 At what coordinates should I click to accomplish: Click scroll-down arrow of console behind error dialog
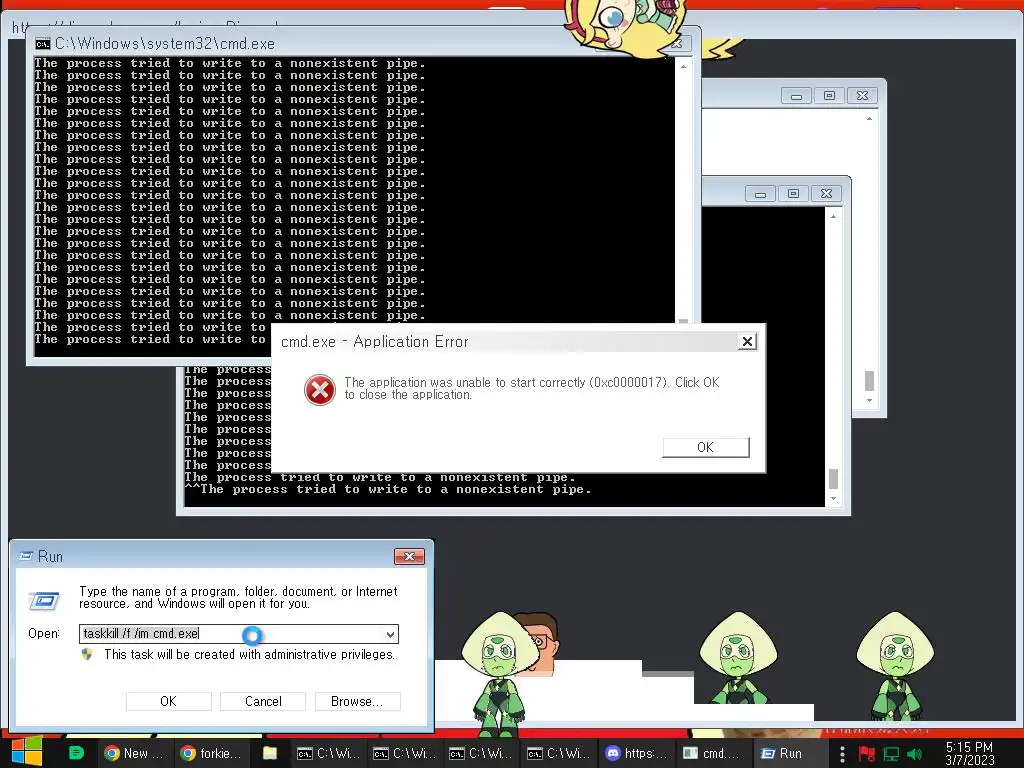833,499
